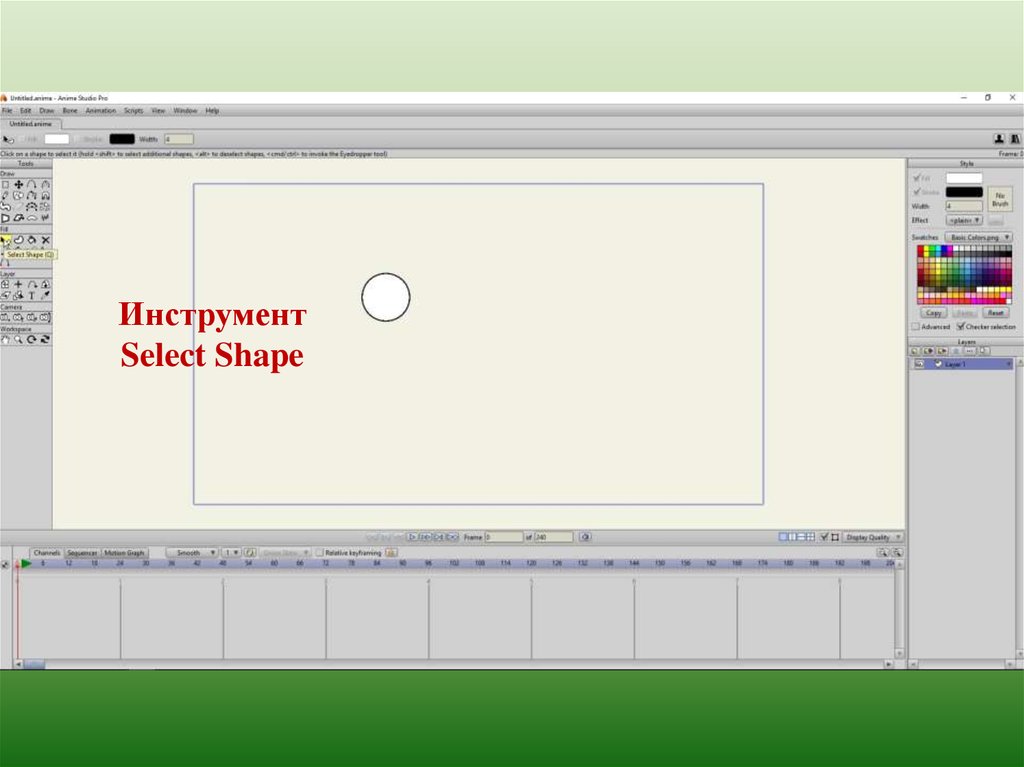The height and width of the screenshot is (767, 1024).
Task: Click the Copy style button
Action: (932, 313)
